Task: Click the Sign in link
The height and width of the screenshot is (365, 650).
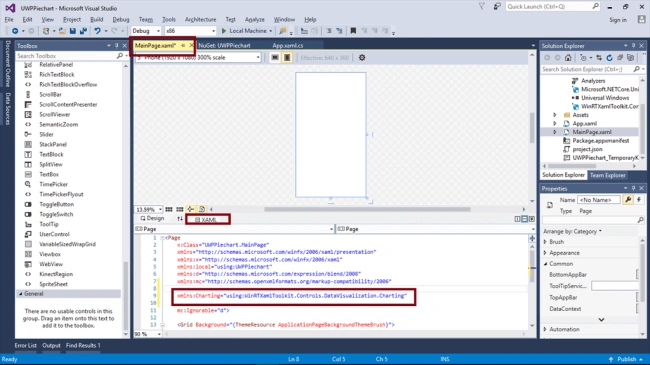Action: 618,20
